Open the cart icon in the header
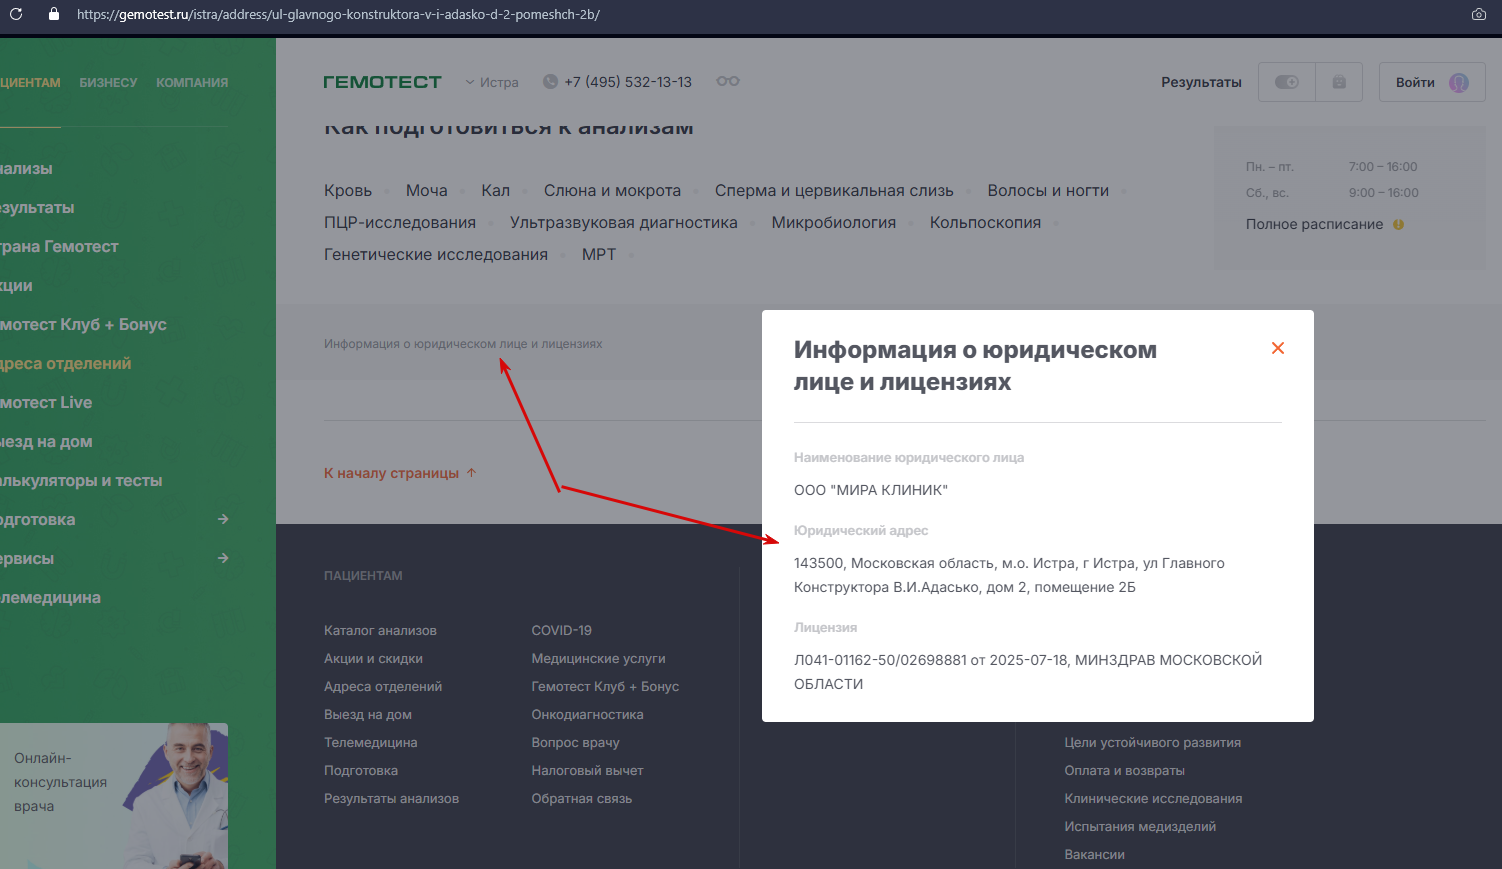Viewport: 1502px width, 869px height. coord(1339,82)
